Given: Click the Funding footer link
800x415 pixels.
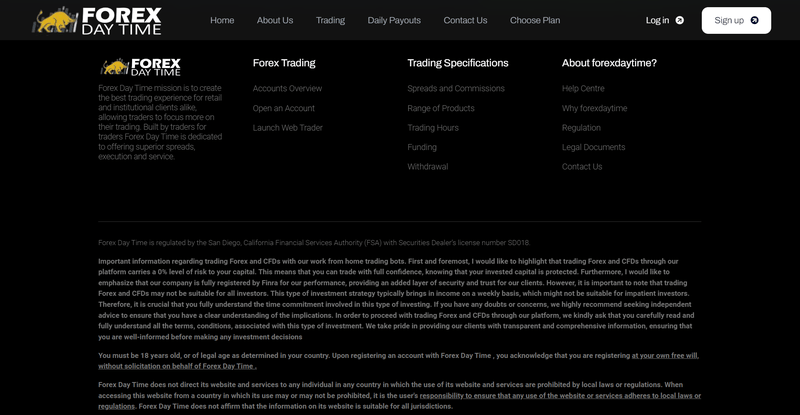Looking at the screenshot, I should point(422,147).
